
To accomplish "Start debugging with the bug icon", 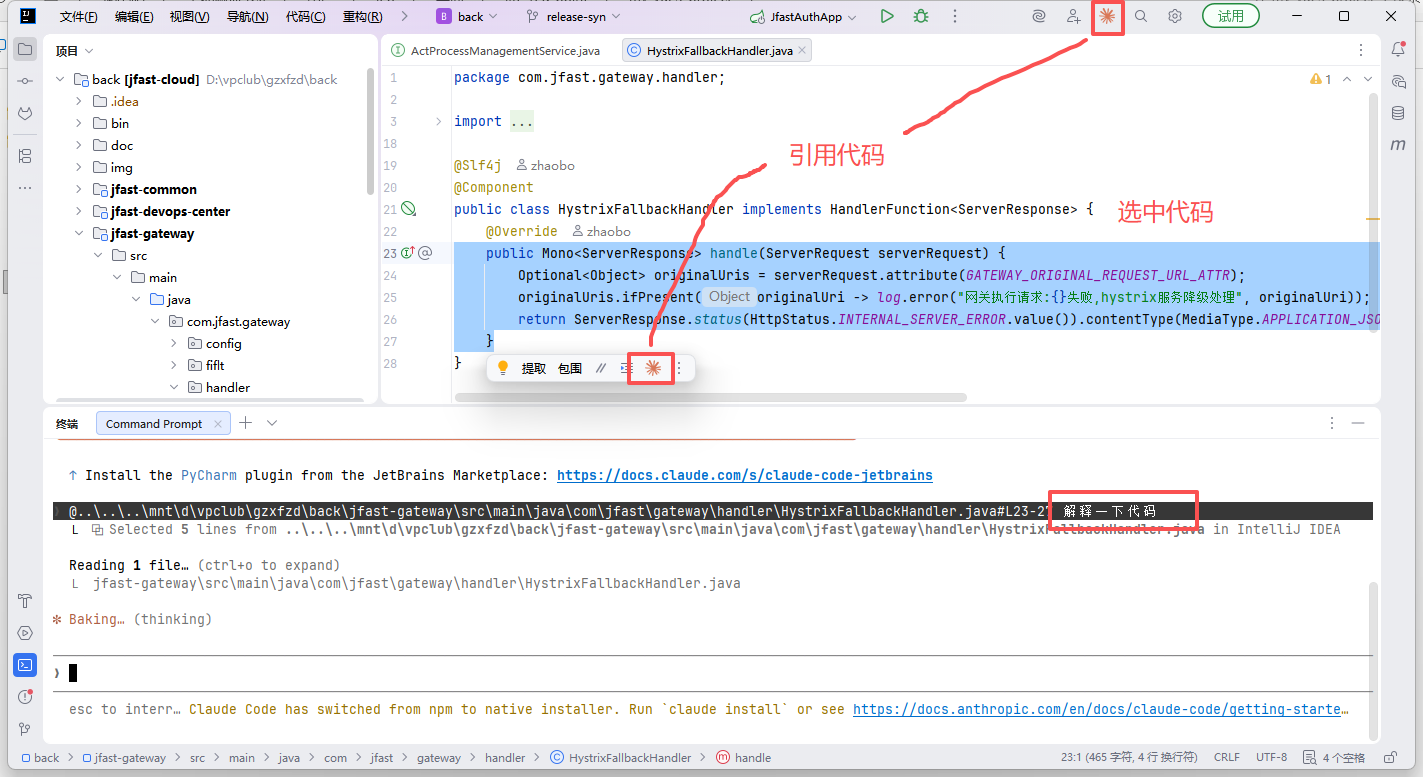I will tap(920, 16).
